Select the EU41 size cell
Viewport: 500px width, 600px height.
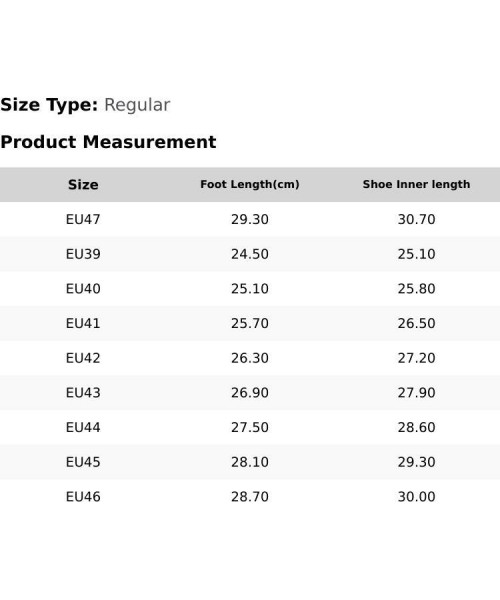point(83,323)
